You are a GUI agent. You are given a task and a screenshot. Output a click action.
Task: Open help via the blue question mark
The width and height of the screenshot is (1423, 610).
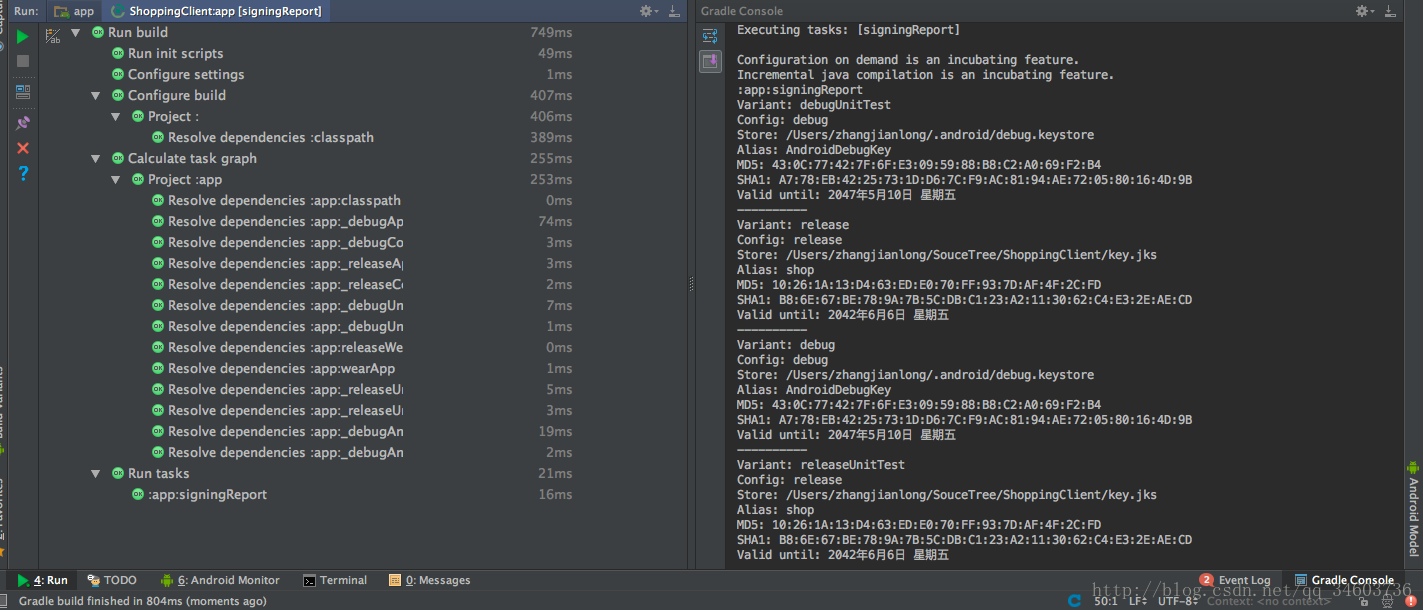[x=23, y=173]
